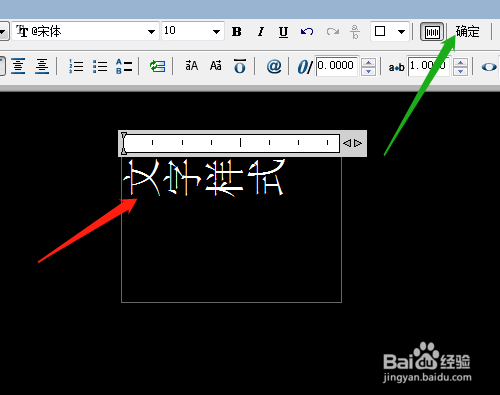500x395 pixels.
Task: Toggle the ruler display button
Action: (x=432, y=32)
